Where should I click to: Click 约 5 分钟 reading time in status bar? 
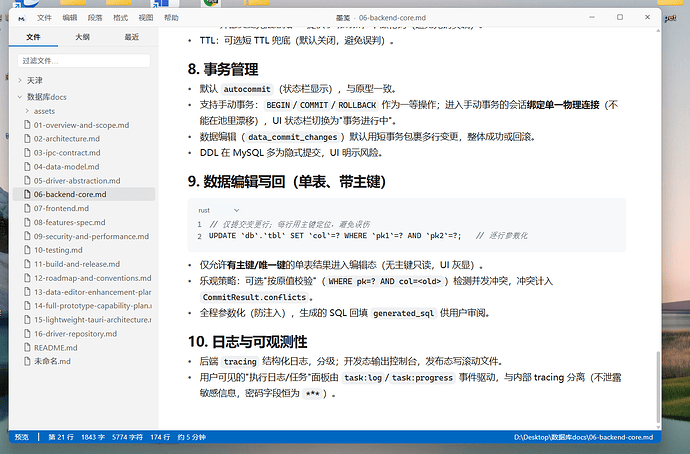[x=191, y=437]
